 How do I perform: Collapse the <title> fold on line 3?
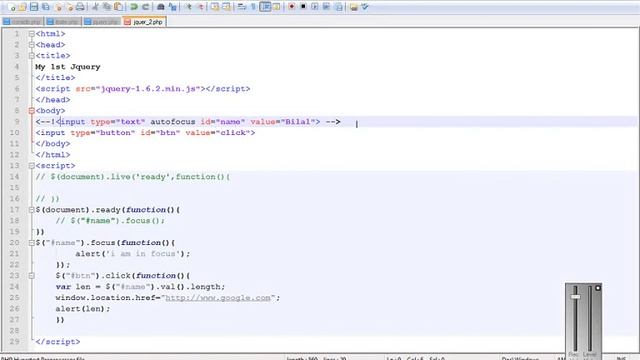[x=31, y=56]
